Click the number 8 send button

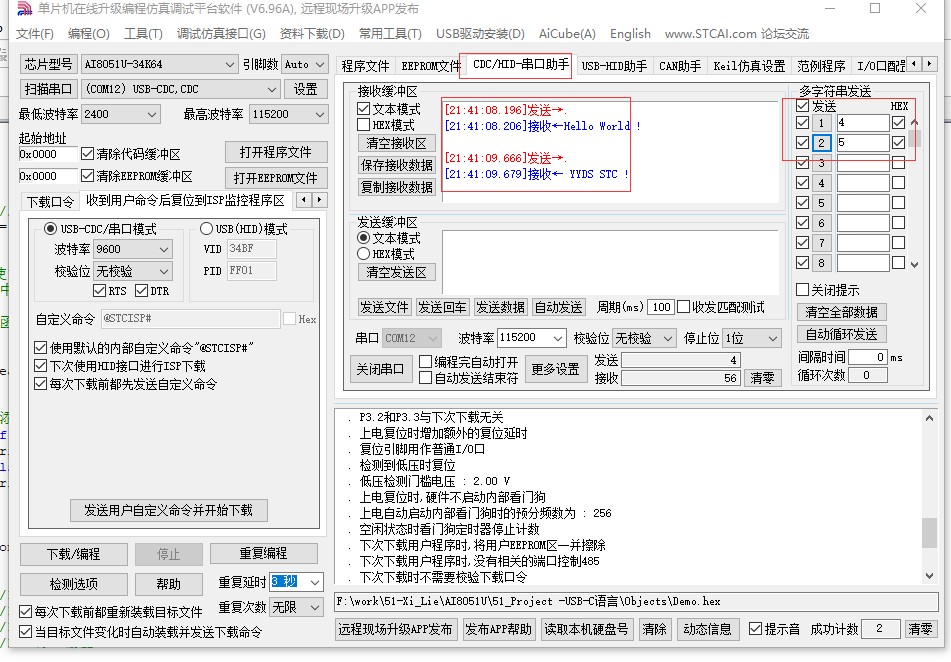coord(821,263)
